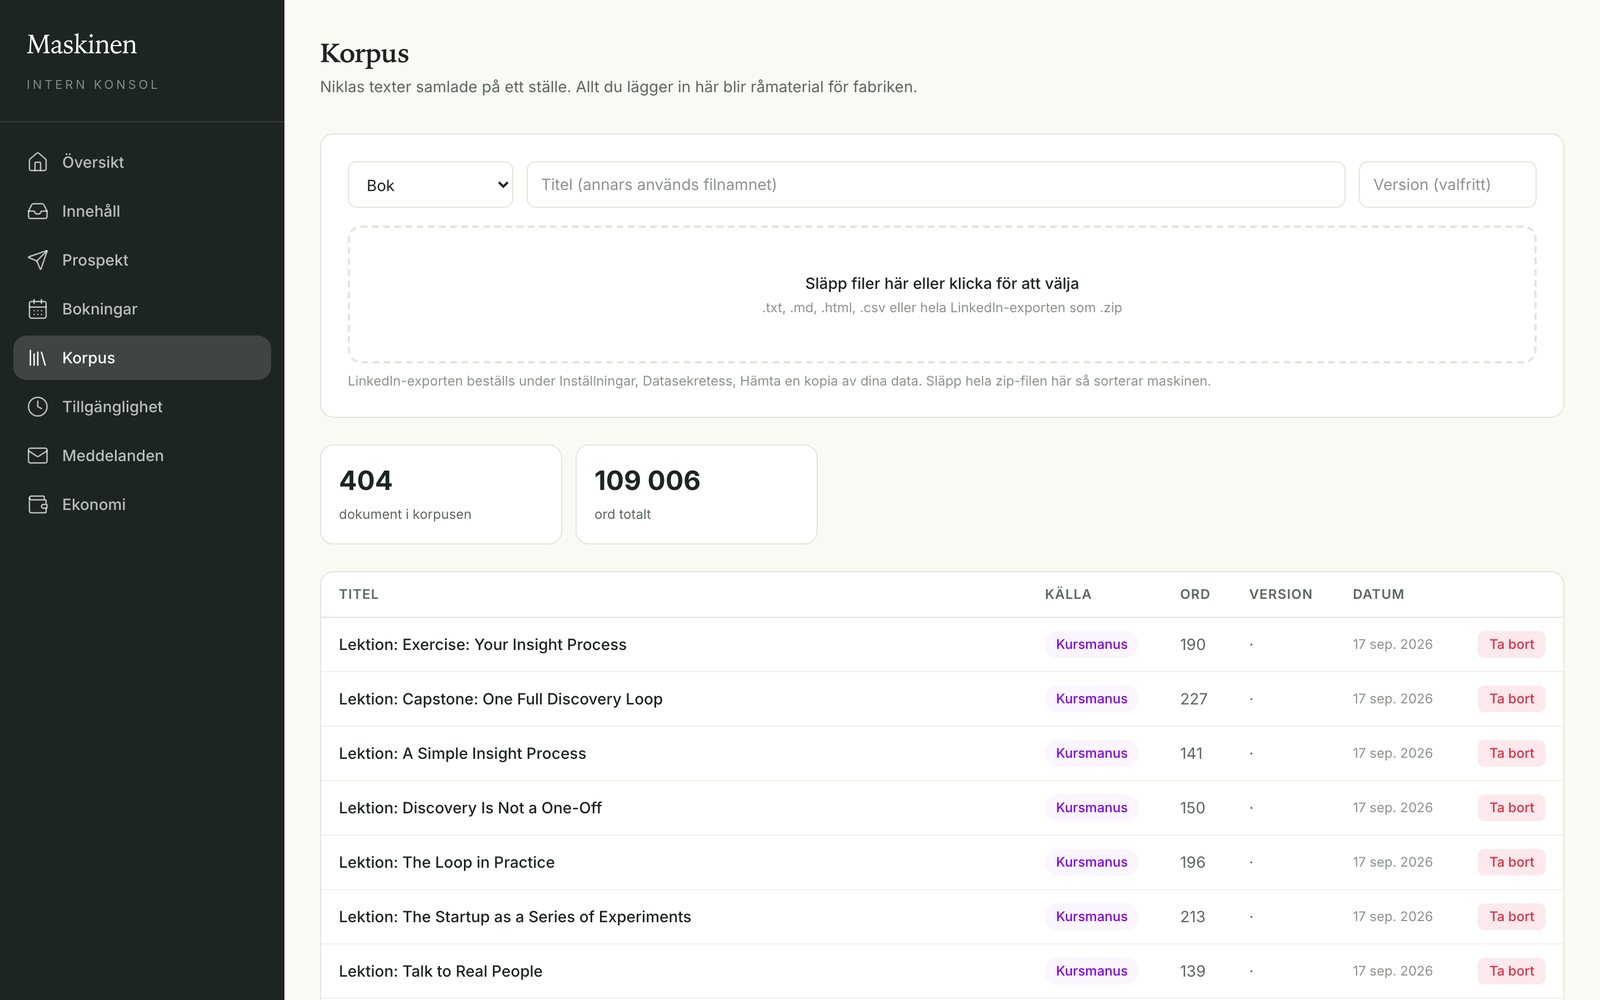Image resolution: width=1600 pixels, height=1000 pixels.
Task: Click Ta bort for 'Startup as a Series of Experiments'
Action: point(1511,917)
